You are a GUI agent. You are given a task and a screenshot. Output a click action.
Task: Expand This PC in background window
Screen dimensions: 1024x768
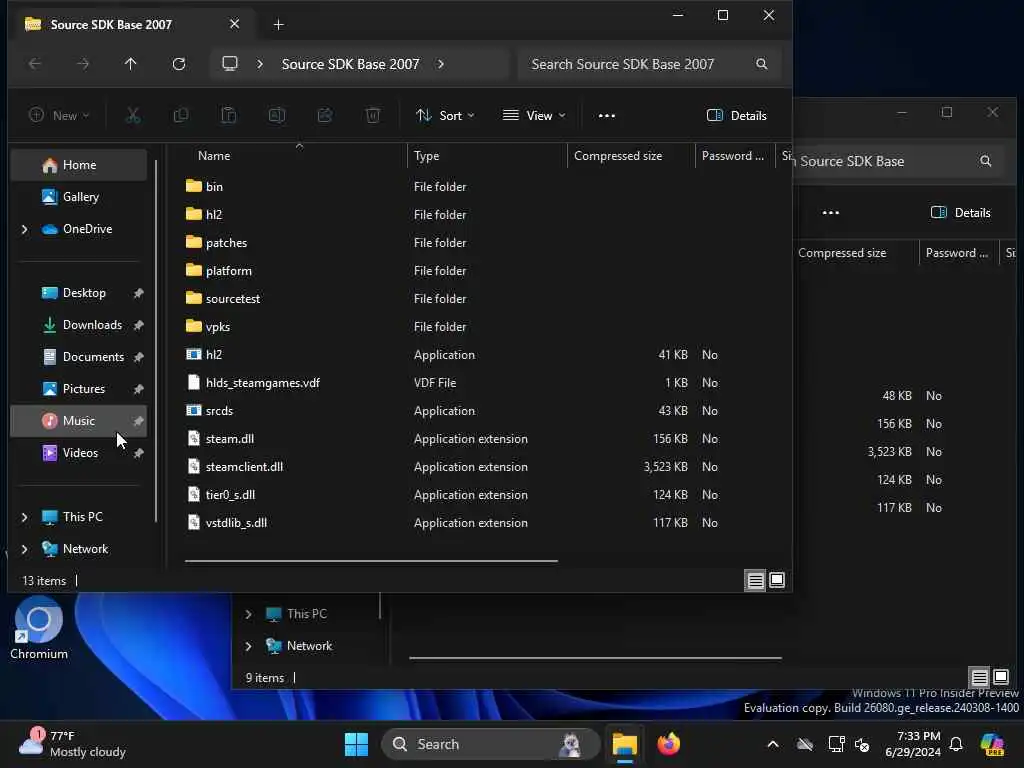[x=249, y=614]
